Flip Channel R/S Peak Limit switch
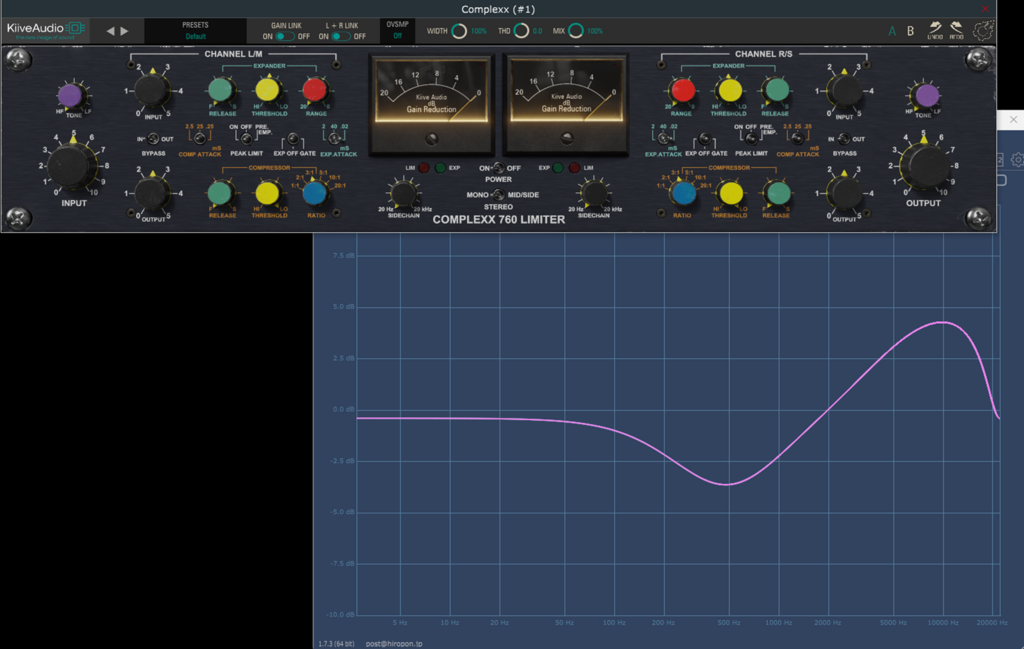This screenshot has height=649, width=1024. [x=751, y=138]
